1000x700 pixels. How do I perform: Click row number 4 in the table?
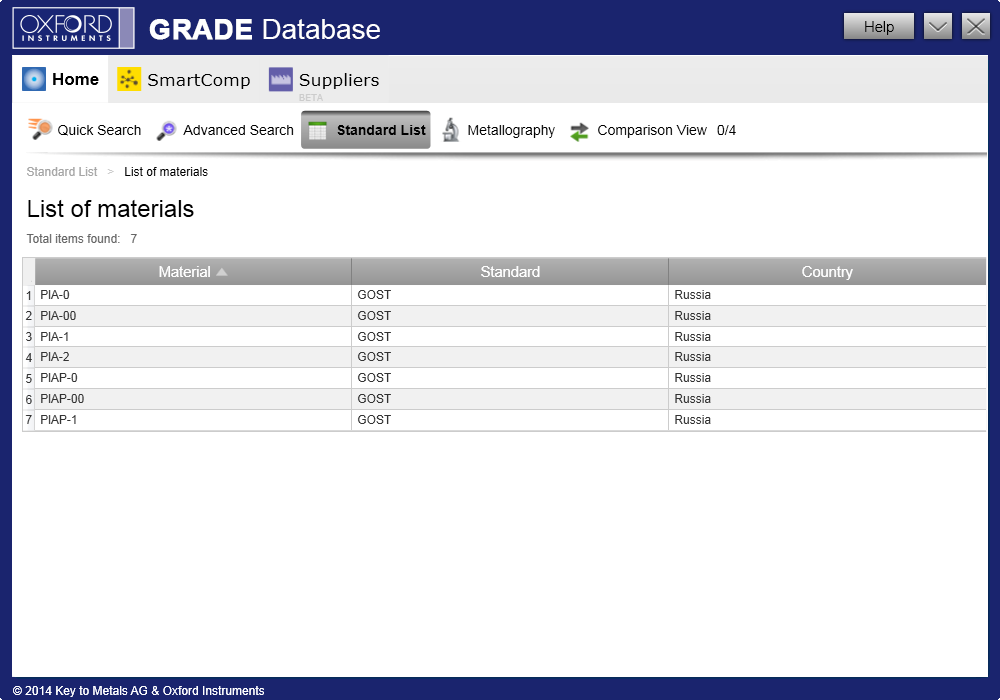click(x=29, y=358)
